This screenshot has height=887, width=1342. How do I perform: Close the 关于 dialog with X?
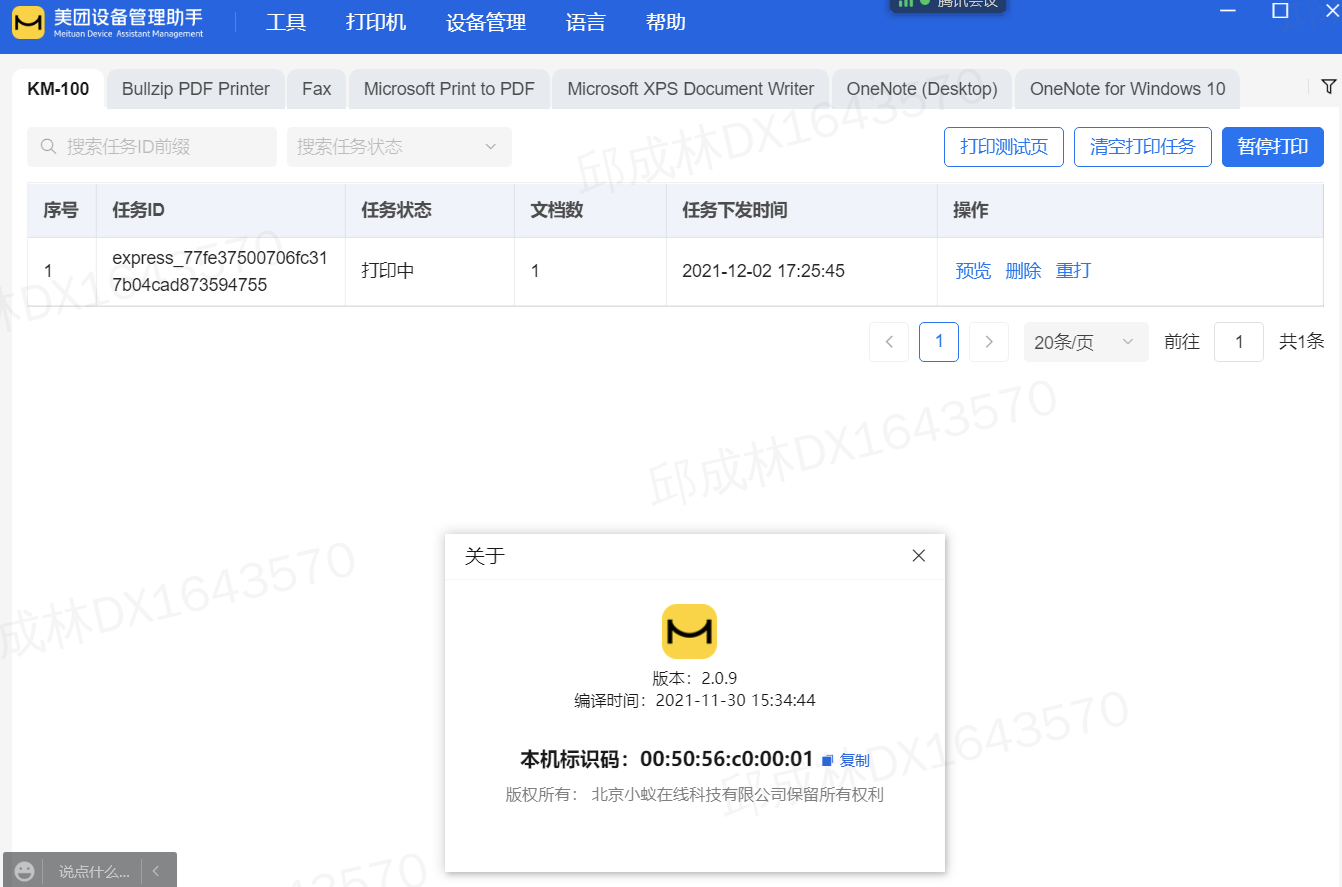tap(918, 556)
